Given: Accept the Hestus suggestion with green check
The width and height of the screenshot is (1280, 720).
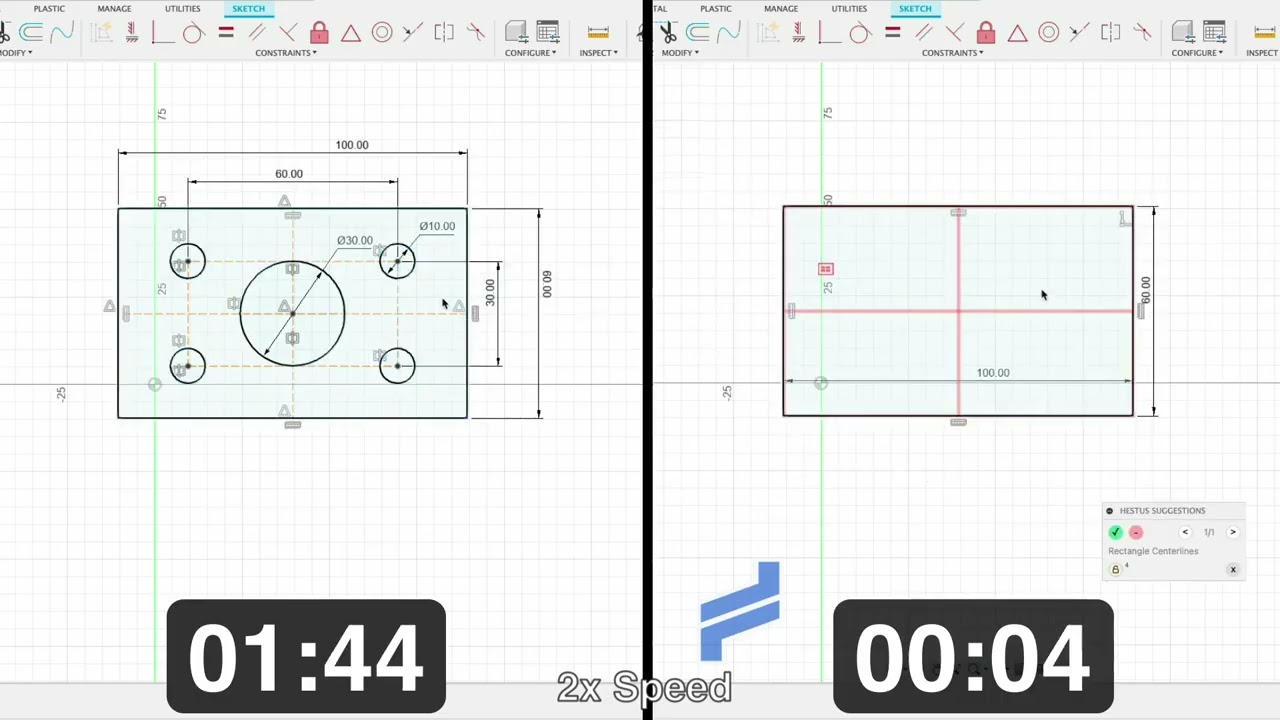Looking at the screenshot, I should coord(1116,533).
